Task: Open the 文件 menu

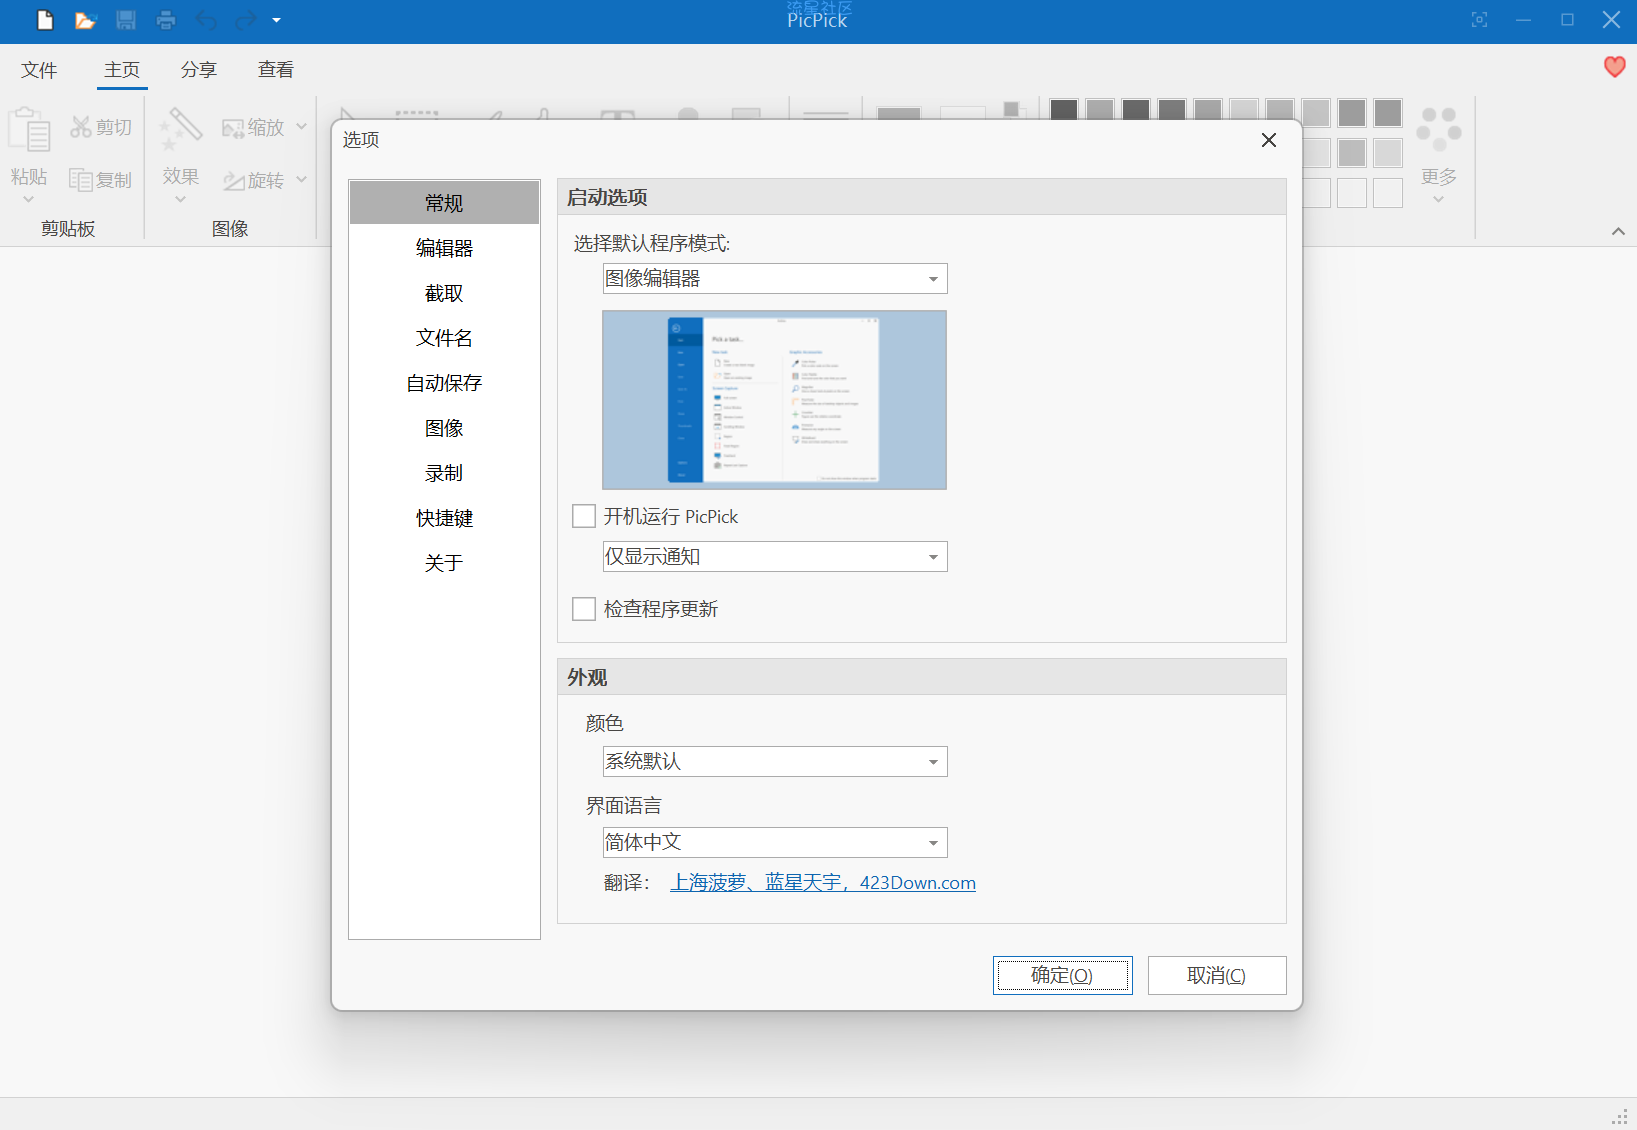Action: point(39,70)
